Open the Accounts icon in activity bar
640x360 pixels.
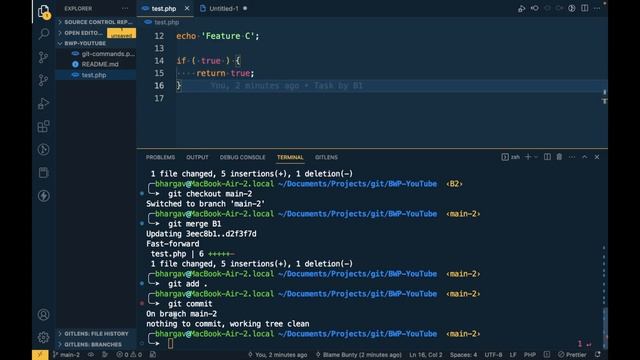click(43, 315)
